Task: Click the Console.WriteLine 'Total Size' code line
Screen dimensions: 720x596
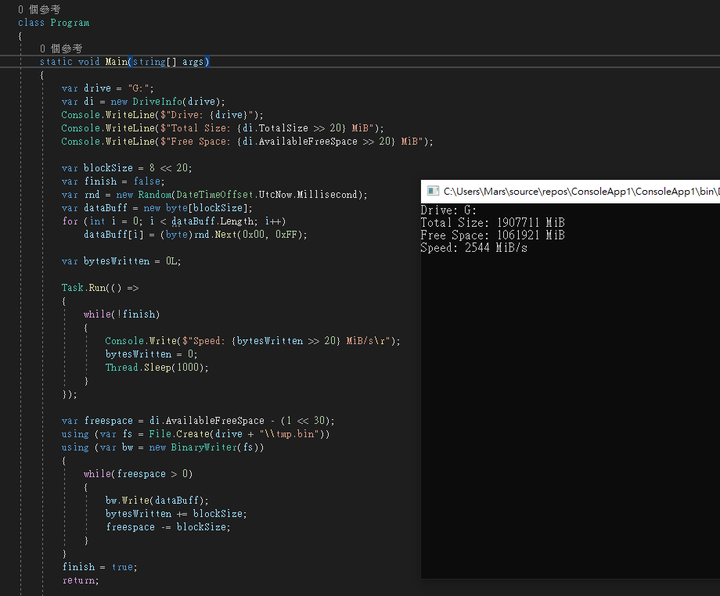Action: 223,128
